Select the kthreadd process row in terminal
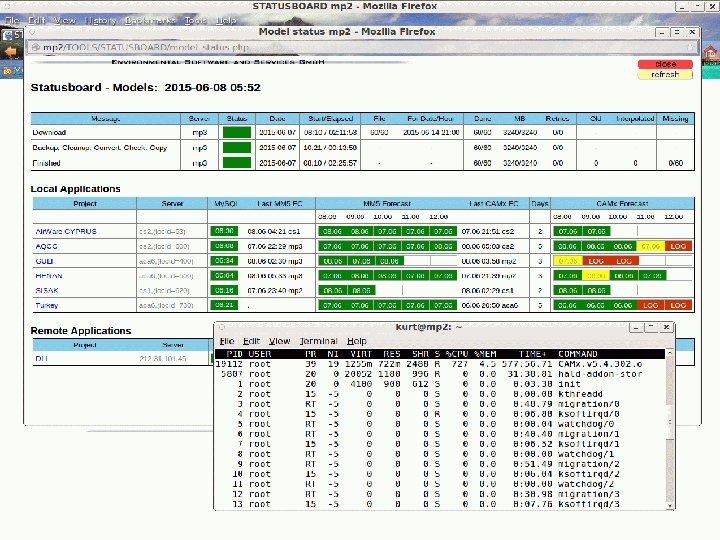 [x=439, y=394]
